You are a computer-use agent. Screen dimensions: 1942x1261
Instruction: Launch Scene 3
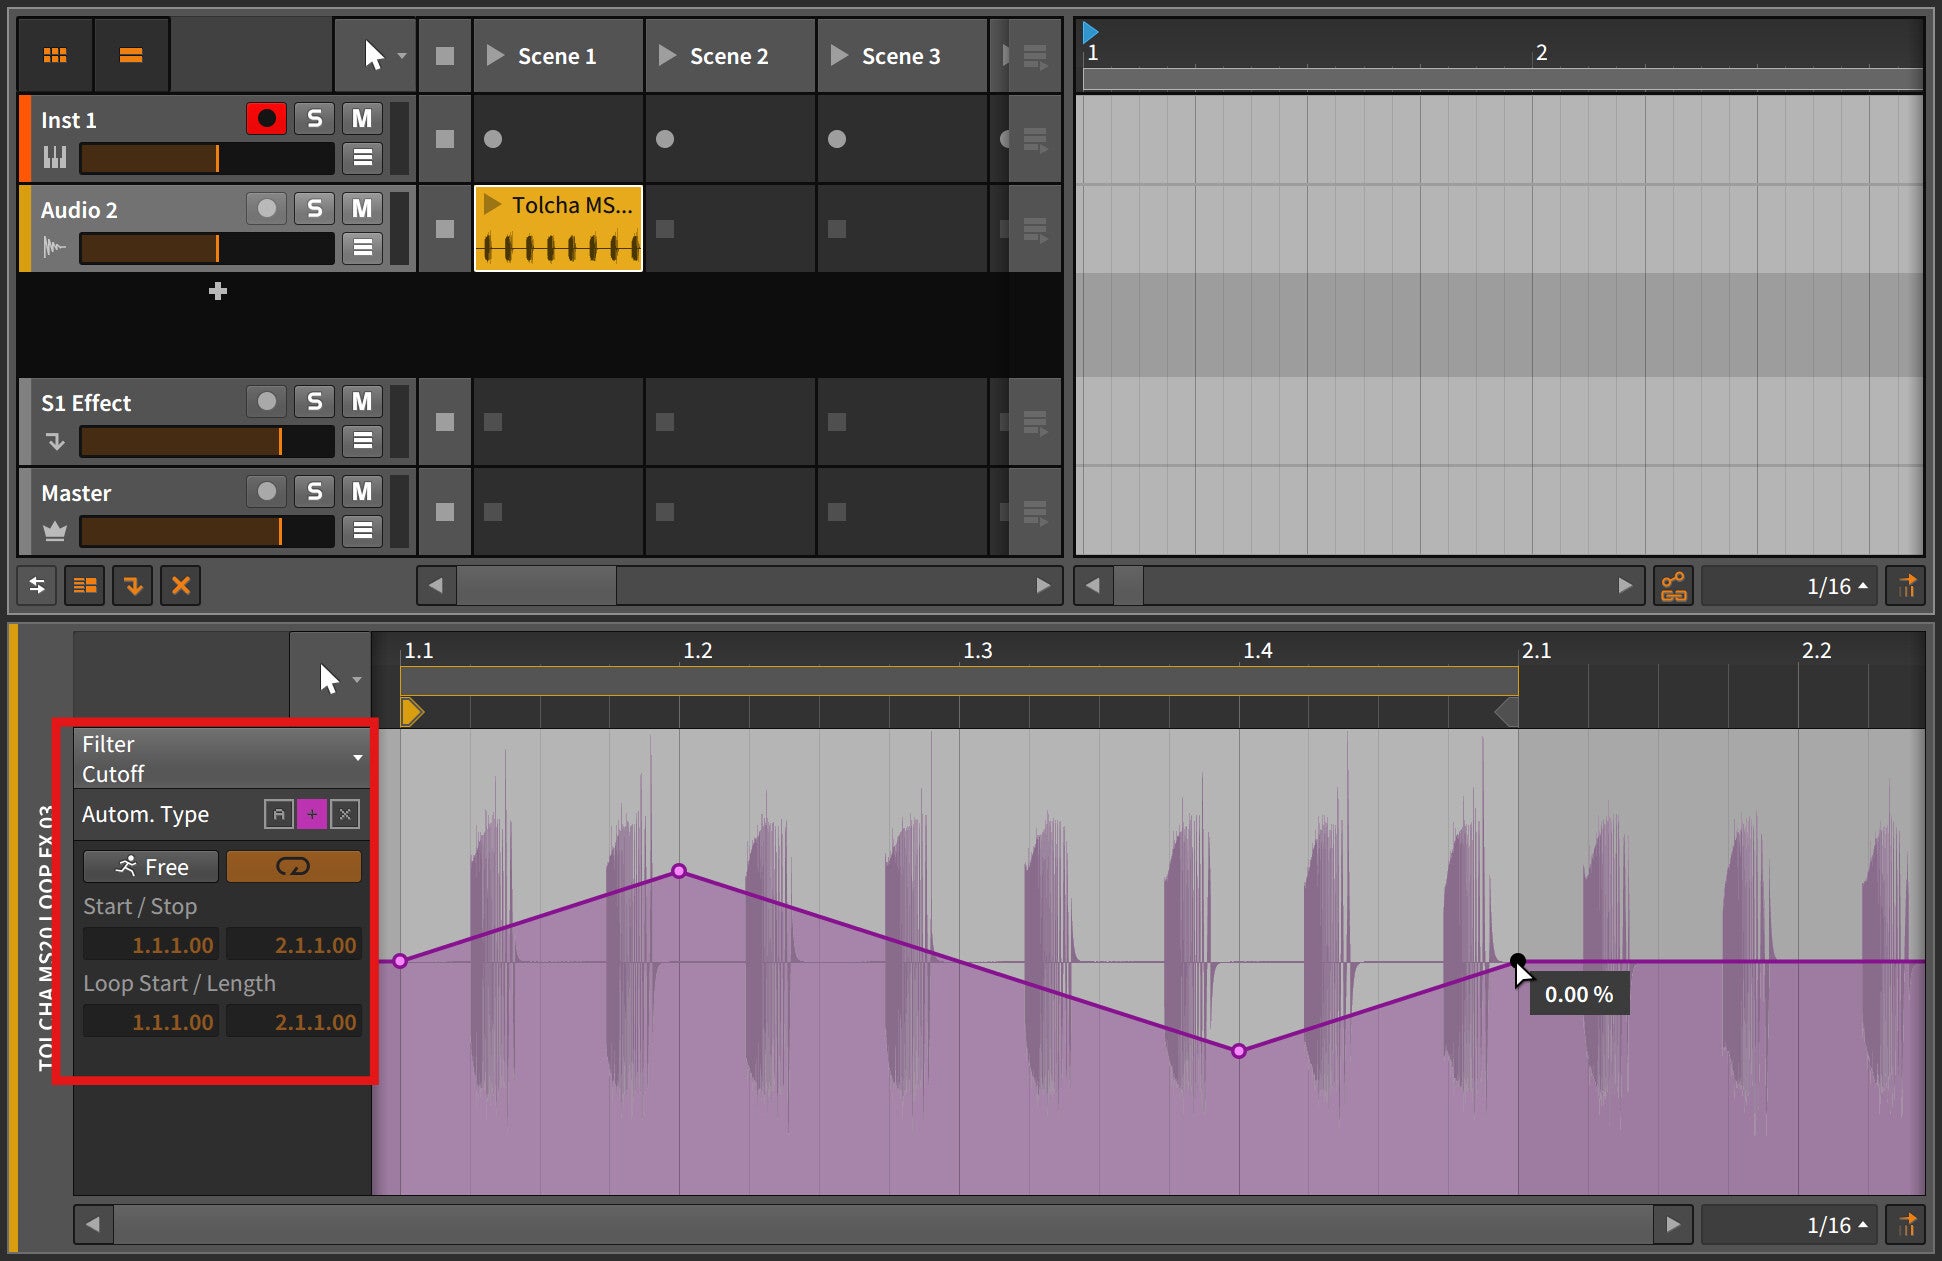[x=840, y=56]
